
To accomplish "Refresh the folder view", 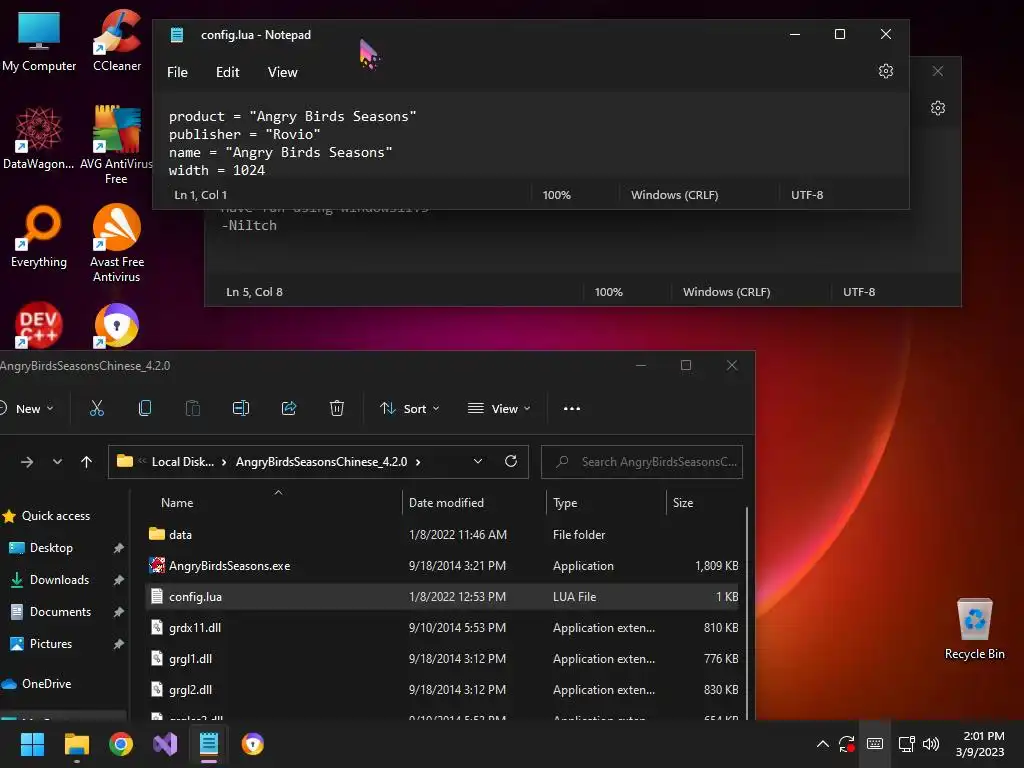I will pyautogui.click(x=511, y=462).
